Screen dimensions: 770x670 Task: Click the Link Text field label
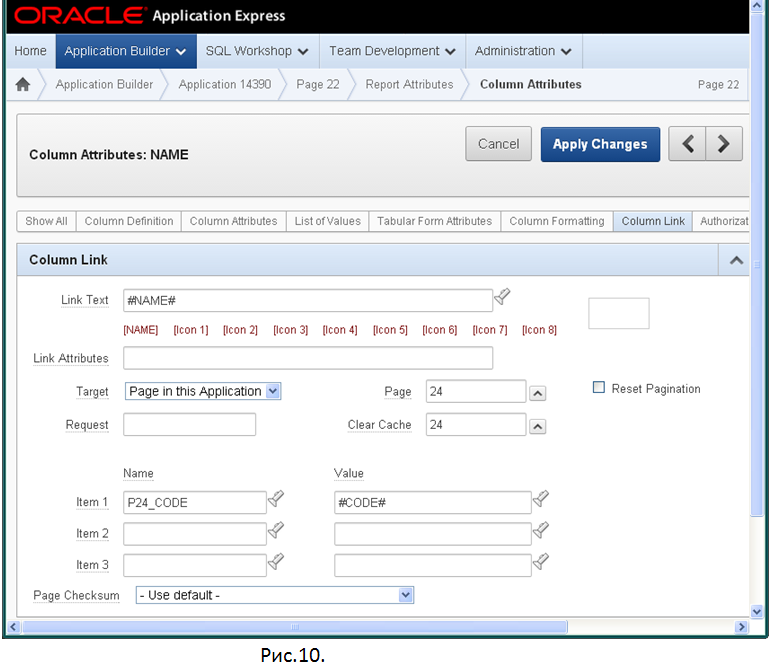[x=84, y=300]
